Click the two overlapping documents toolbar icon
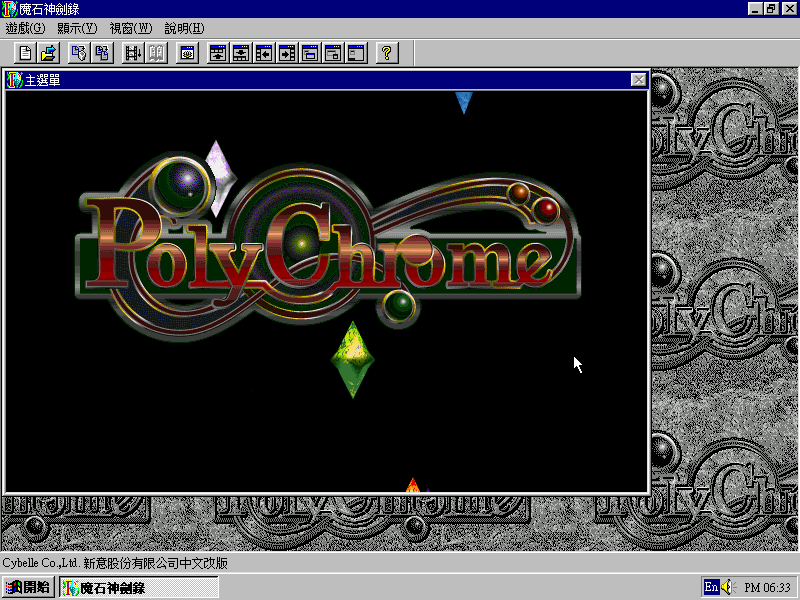 coord(102,53)
